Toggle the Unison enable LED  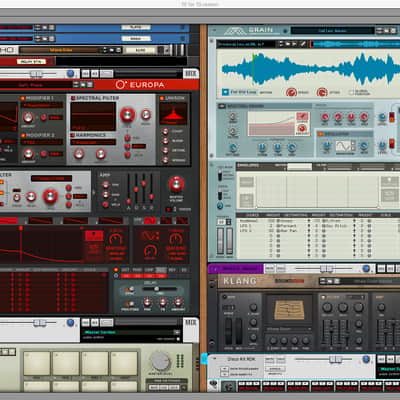click(162, 98)
